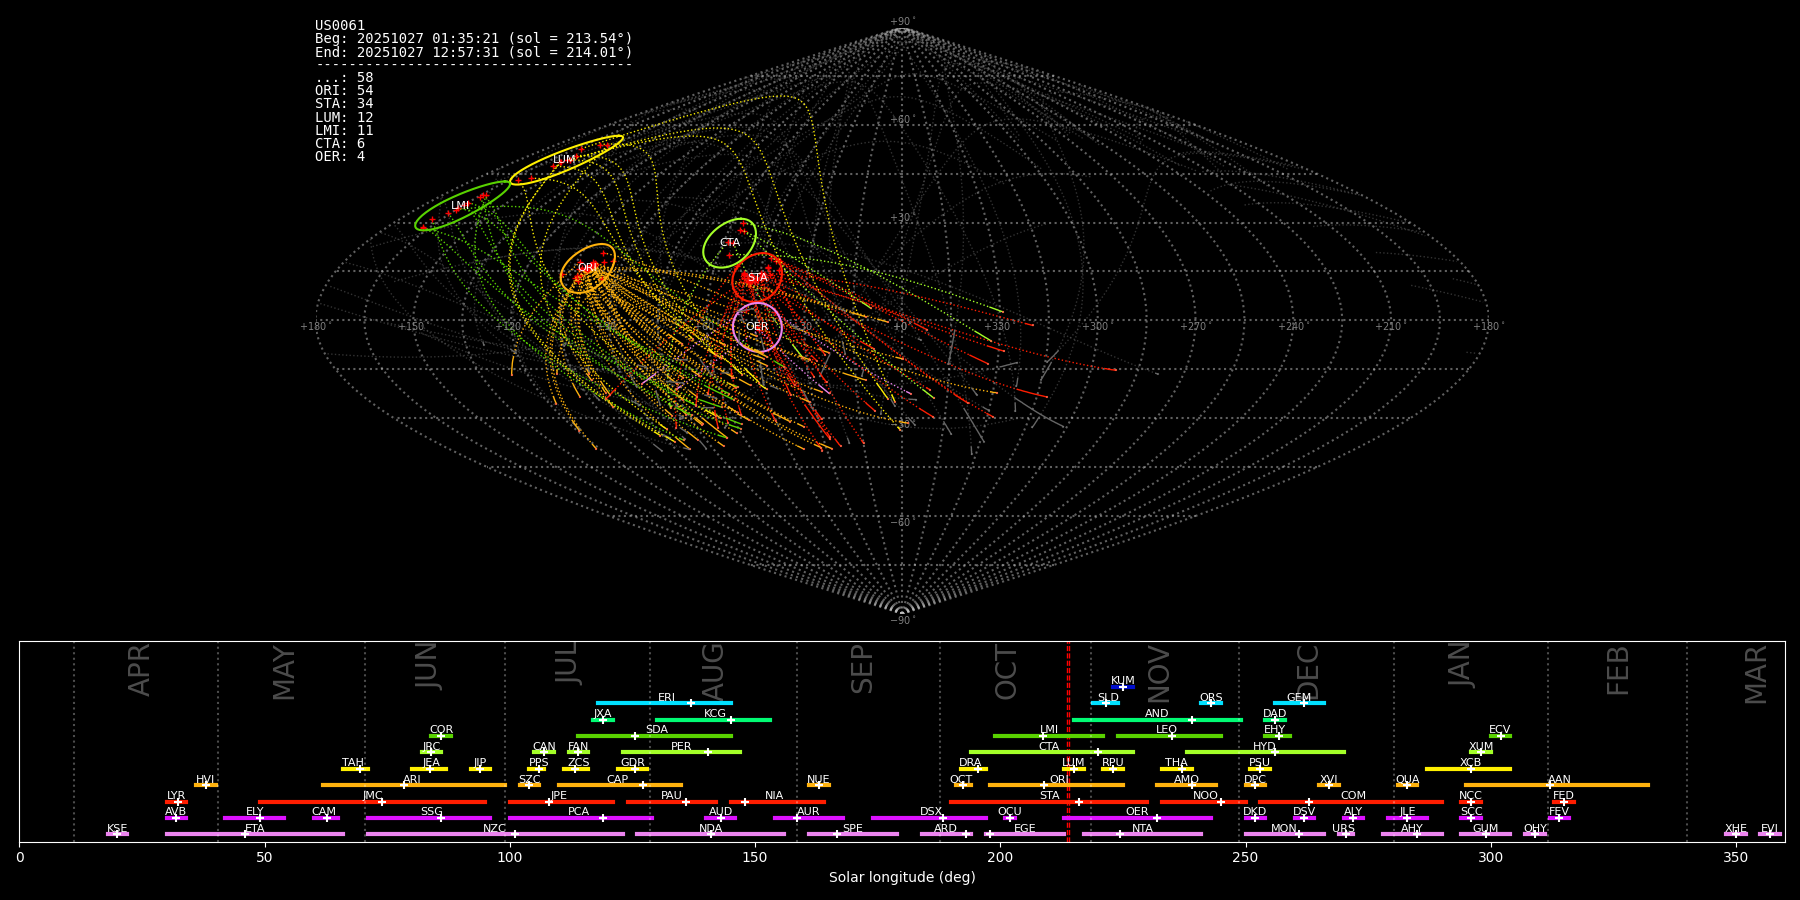Screen dimensions: 1800x900
Task: Click the legend entry 'ORI: 54'
Action: click(x=344, y=91)
